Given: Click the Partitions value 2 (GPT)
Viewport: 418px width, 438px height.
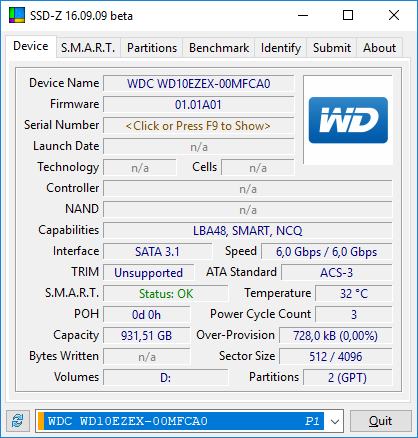Looking at the screenshot, I should point(348,378).
